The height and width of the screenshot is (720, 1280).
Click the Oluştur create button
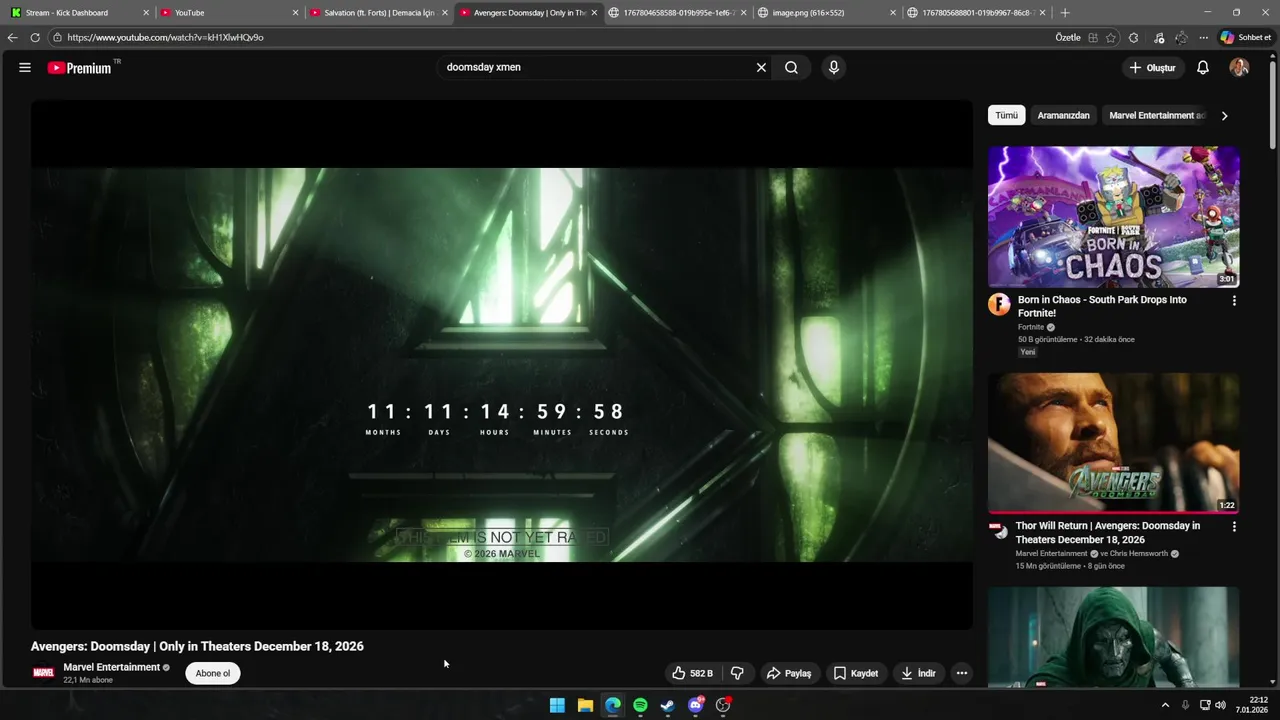click(x=1153, y=68)
